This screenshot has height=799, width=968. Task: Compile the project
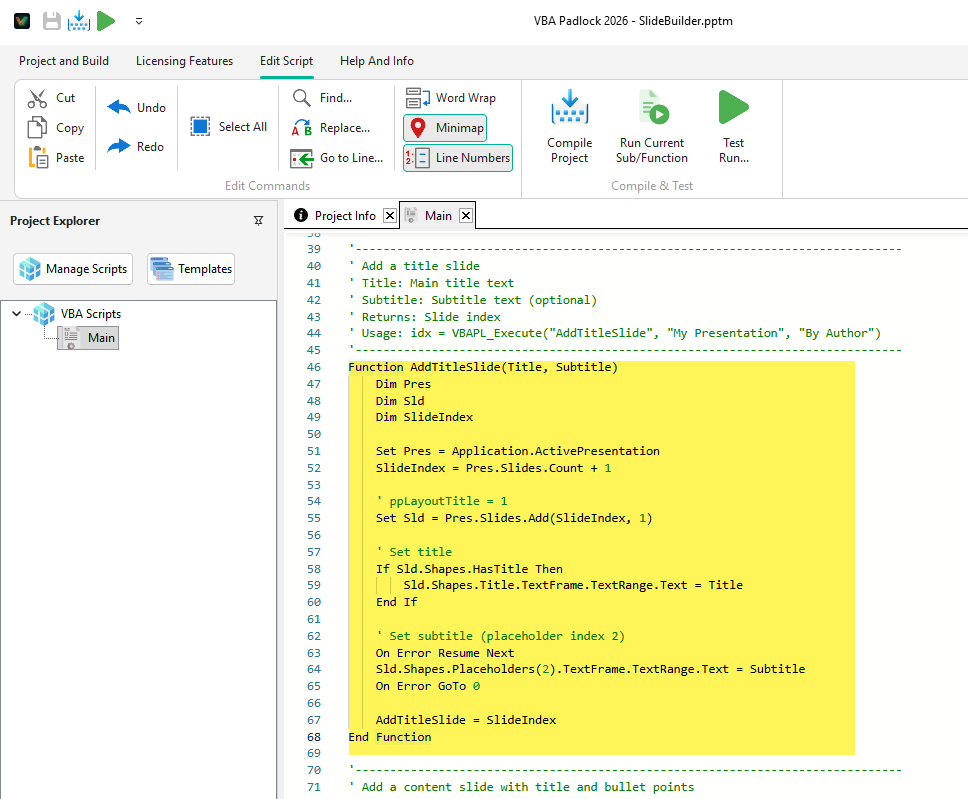pos(569,127)
